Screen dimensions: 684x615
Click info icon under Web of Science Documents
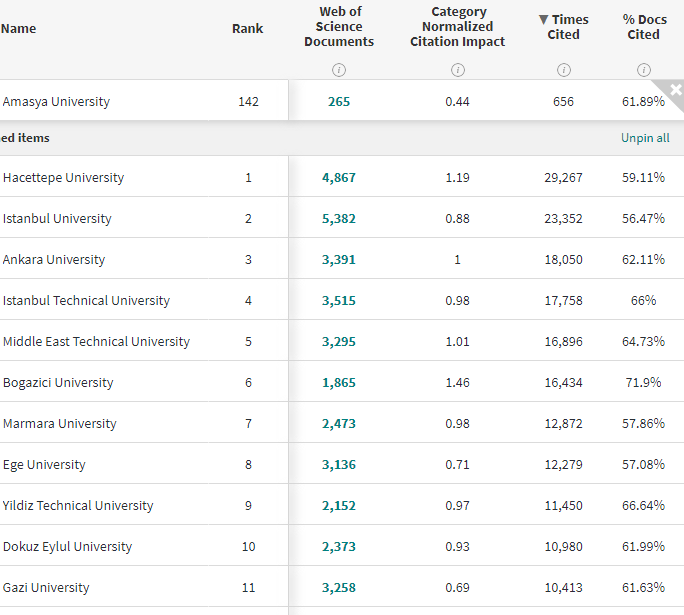pyautogui.click(x=339, y=70)
